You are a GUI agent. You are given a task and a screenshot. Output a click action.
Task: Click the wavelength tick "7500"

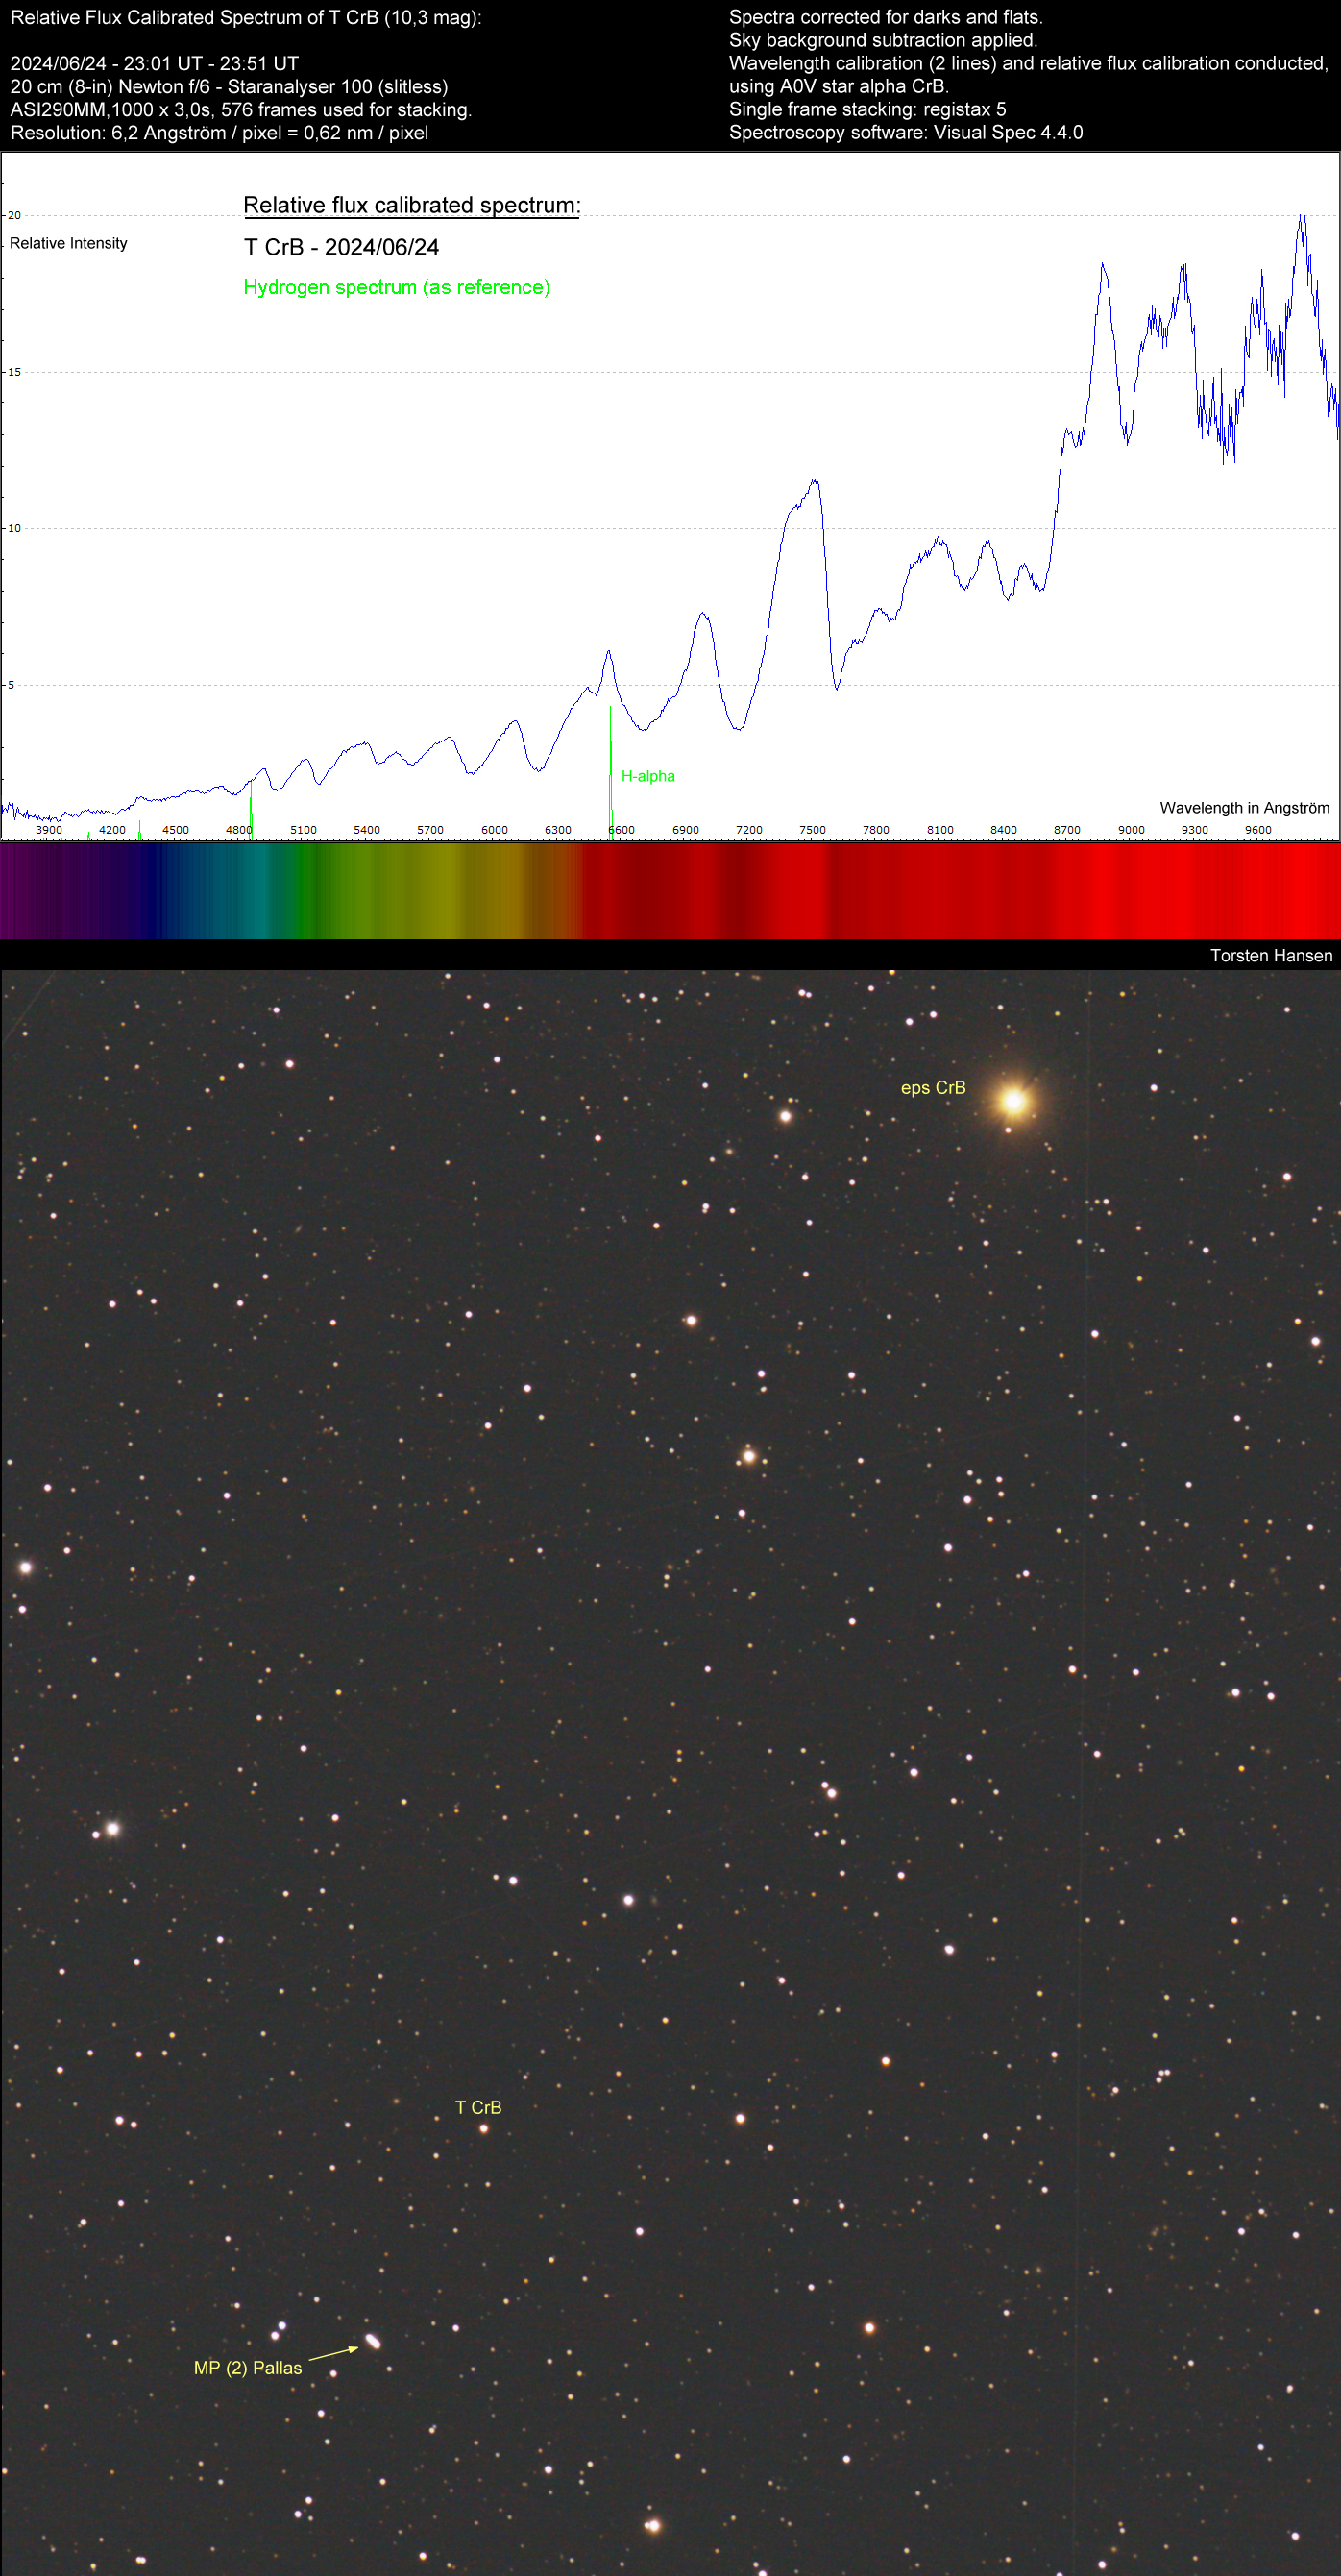pyautogui.click(x=812, y=831)
